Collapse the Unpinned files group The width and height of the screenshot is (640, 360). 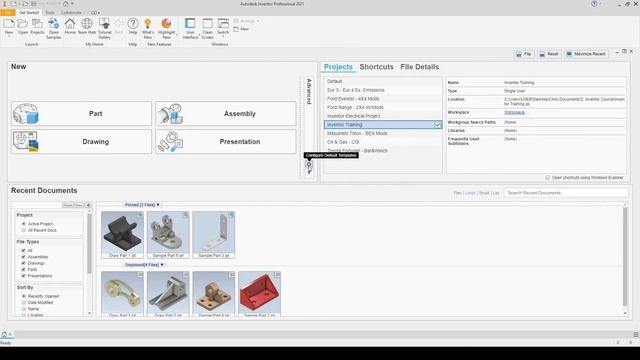(x=162, y=265)
